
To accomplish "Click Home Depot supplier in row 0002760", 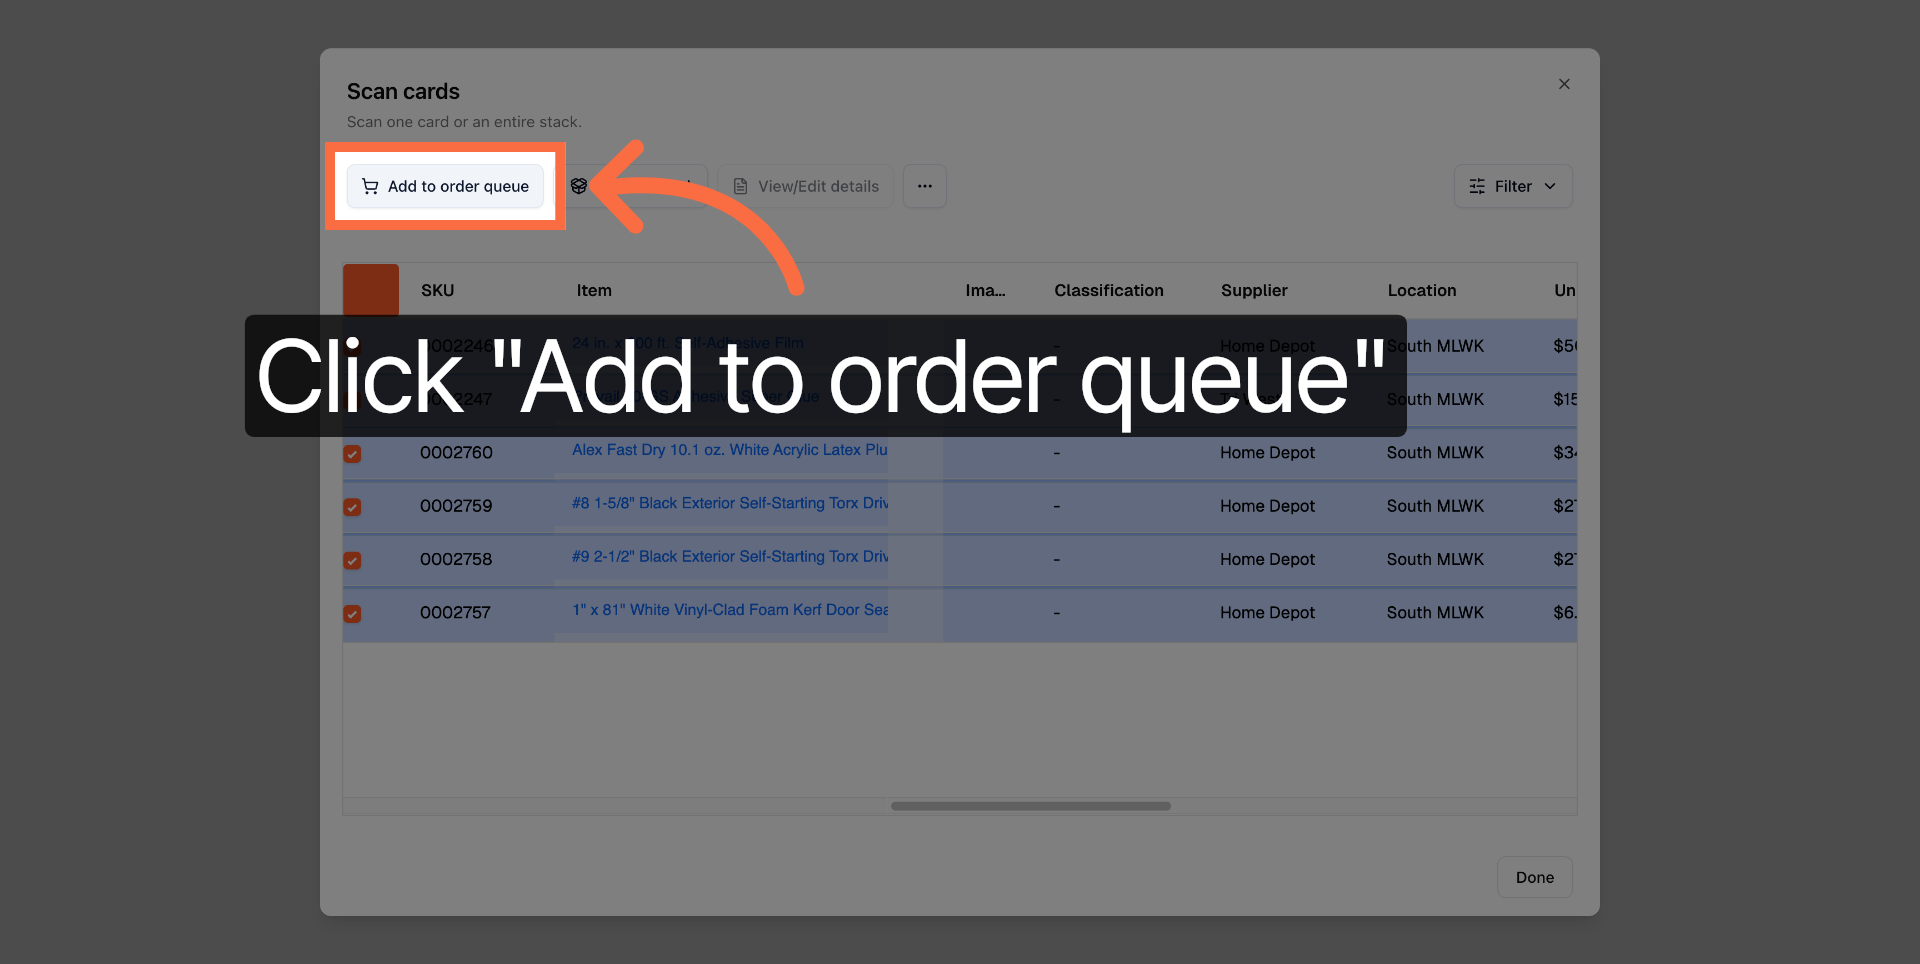I will tap(1267, 452).
